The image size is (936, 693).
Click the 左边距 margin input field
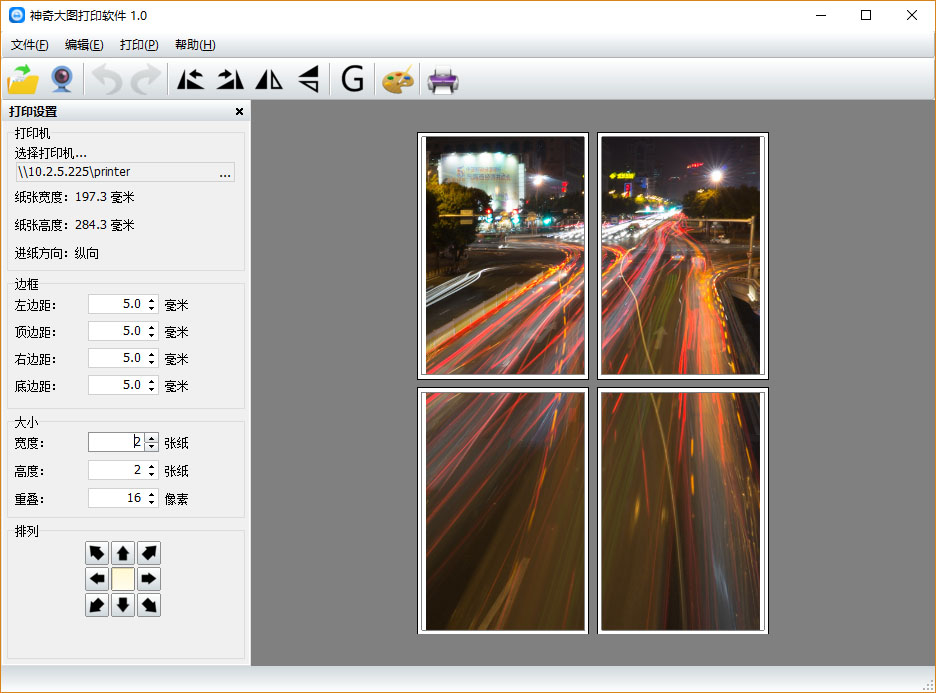[x=116, y=304]
